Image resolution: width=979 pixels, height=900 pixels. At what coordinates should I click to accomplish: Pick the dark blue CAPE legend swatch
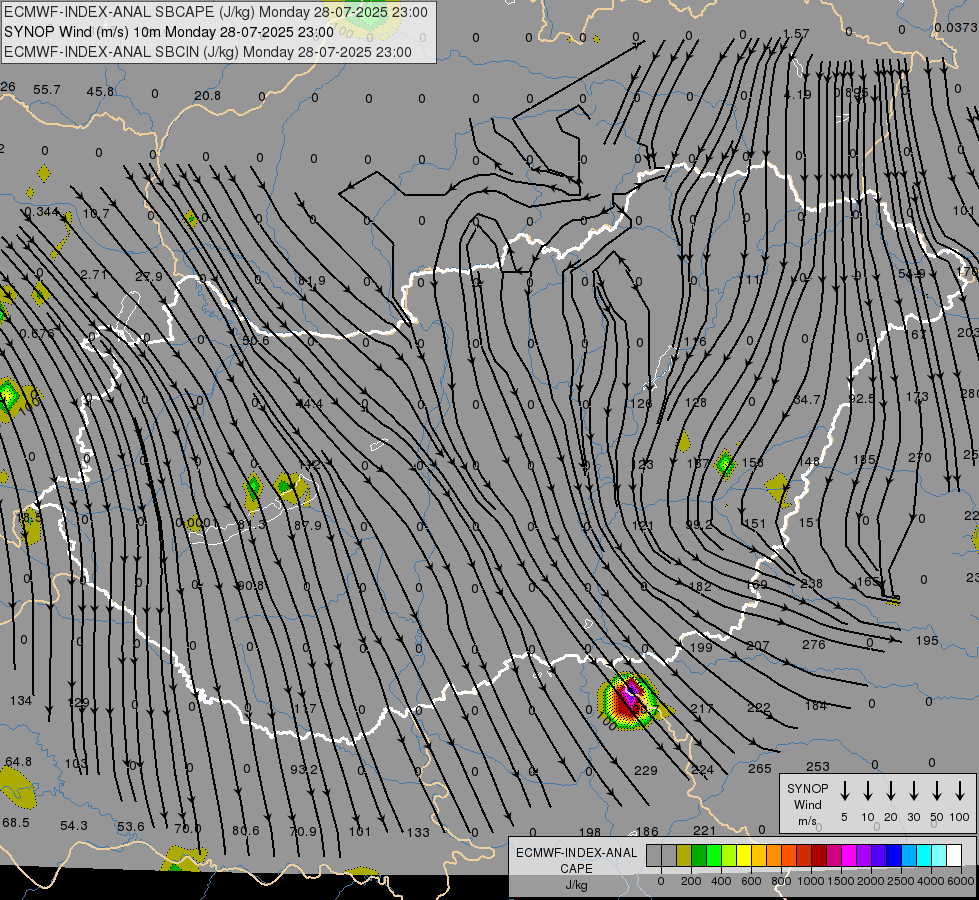point(893,856)
